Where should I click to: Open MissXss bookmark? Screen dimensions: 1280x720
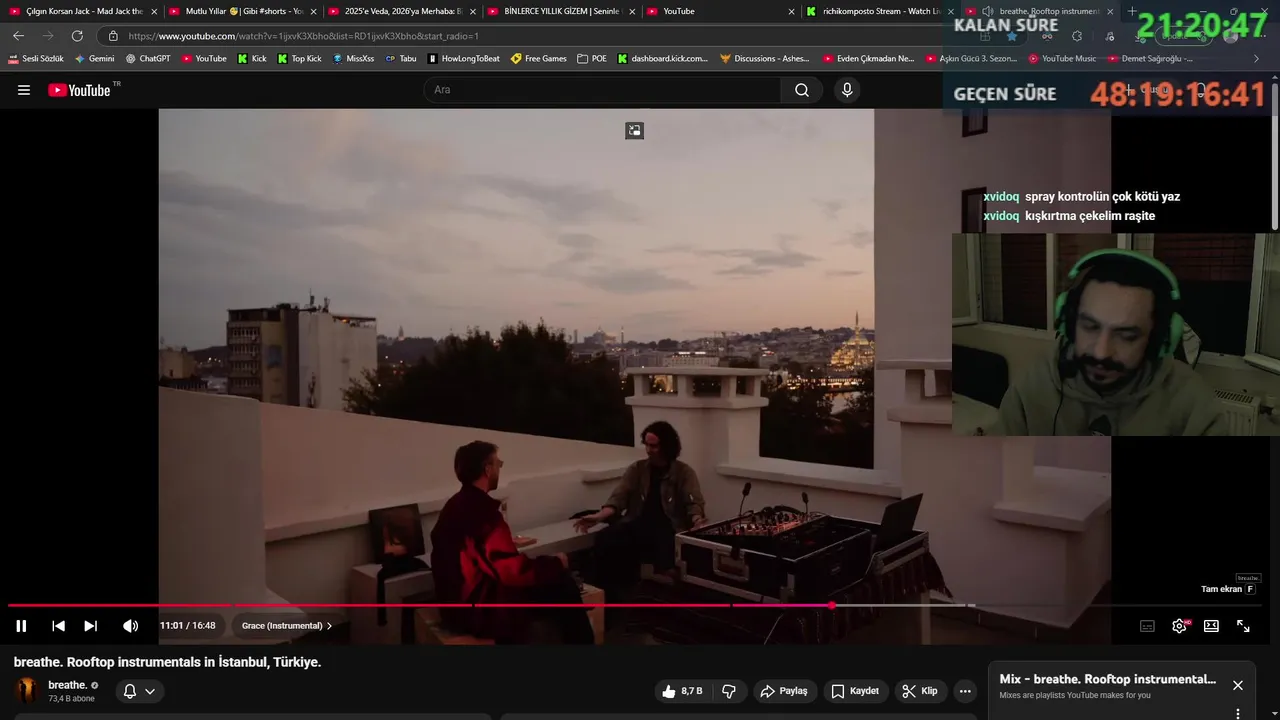[x=353, y=59]
